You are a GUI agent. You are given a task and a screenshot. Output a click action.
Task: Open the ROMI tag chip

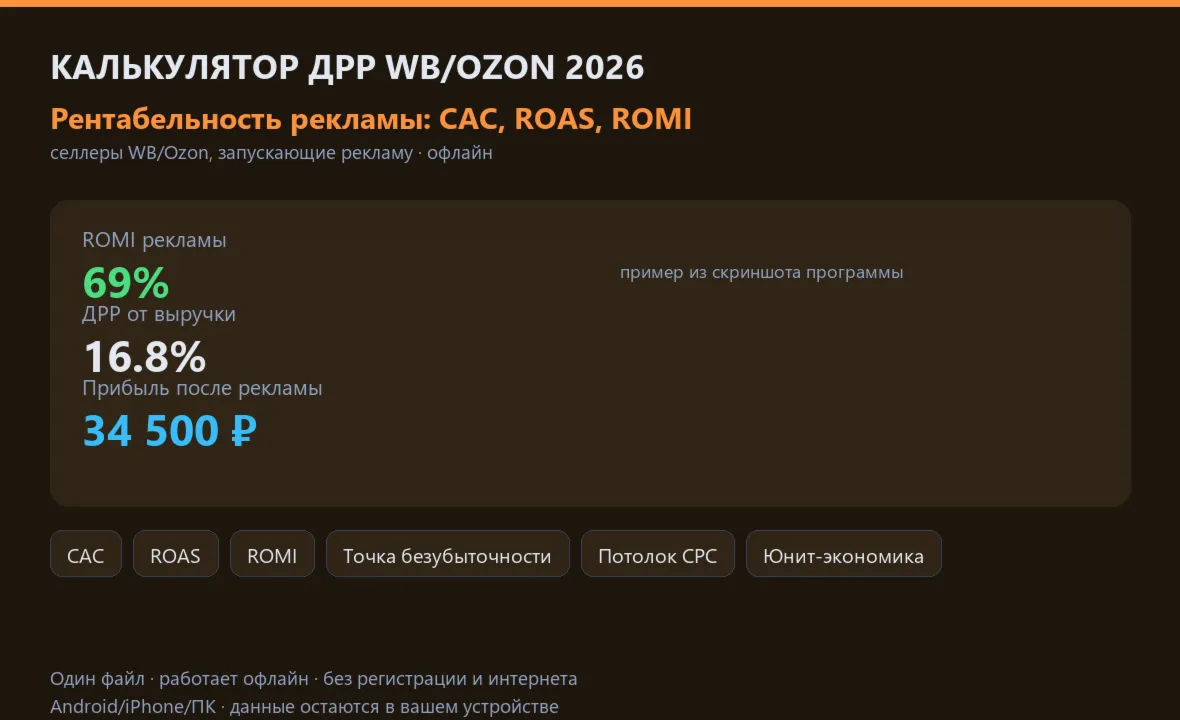tap(272, 554)
